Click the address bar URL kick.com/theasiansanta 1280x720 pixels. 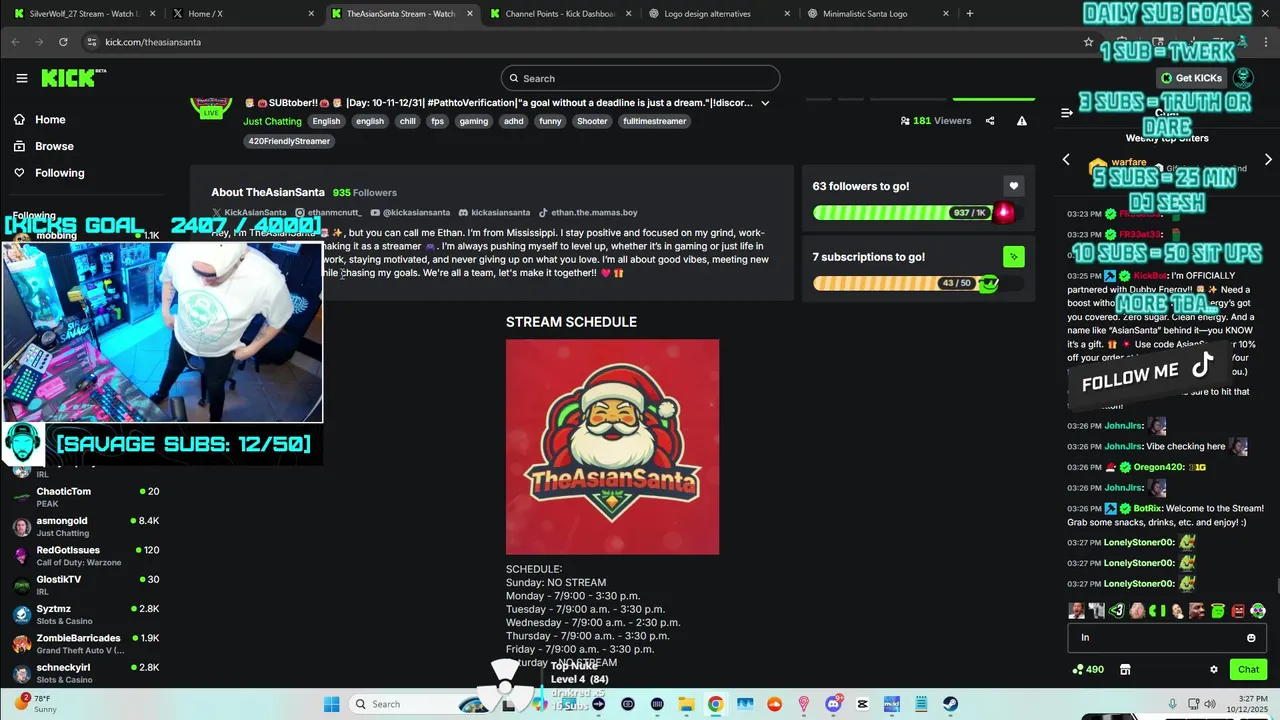[153, 42]
